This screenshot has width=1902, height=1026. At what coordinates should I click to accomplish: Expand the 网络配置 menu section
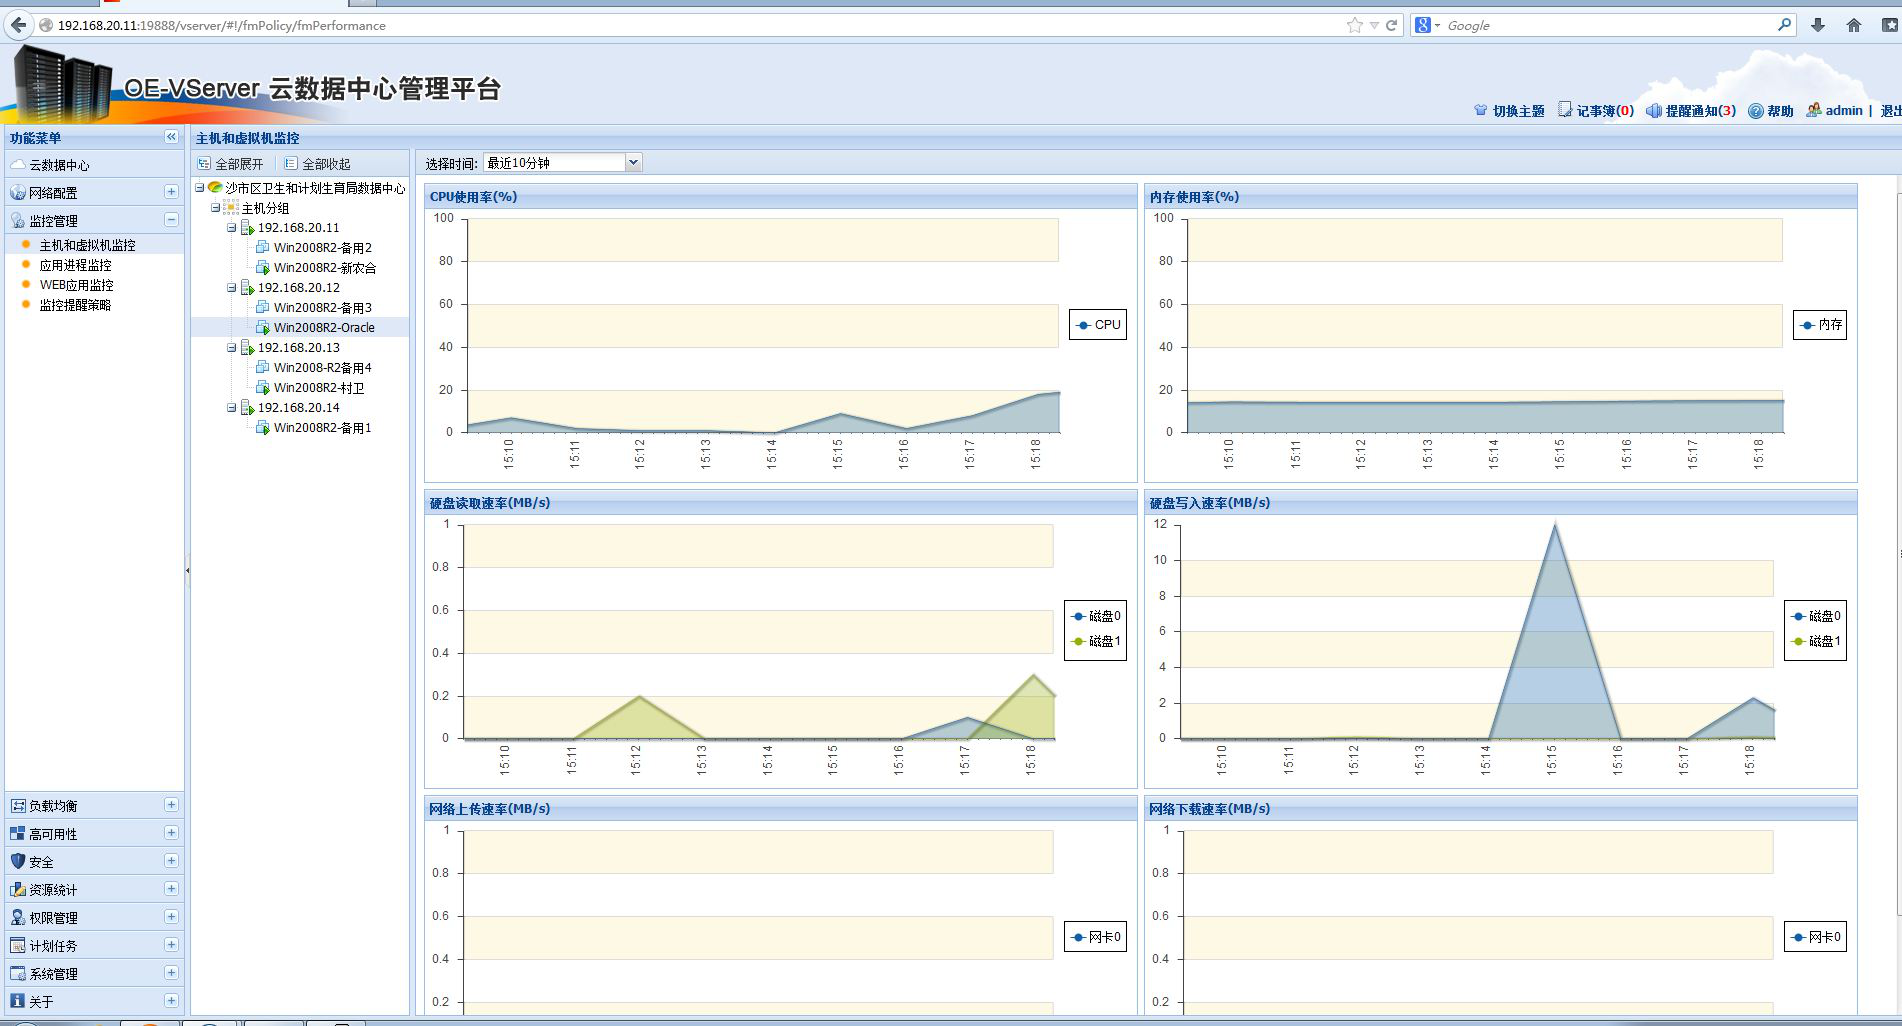171,192
